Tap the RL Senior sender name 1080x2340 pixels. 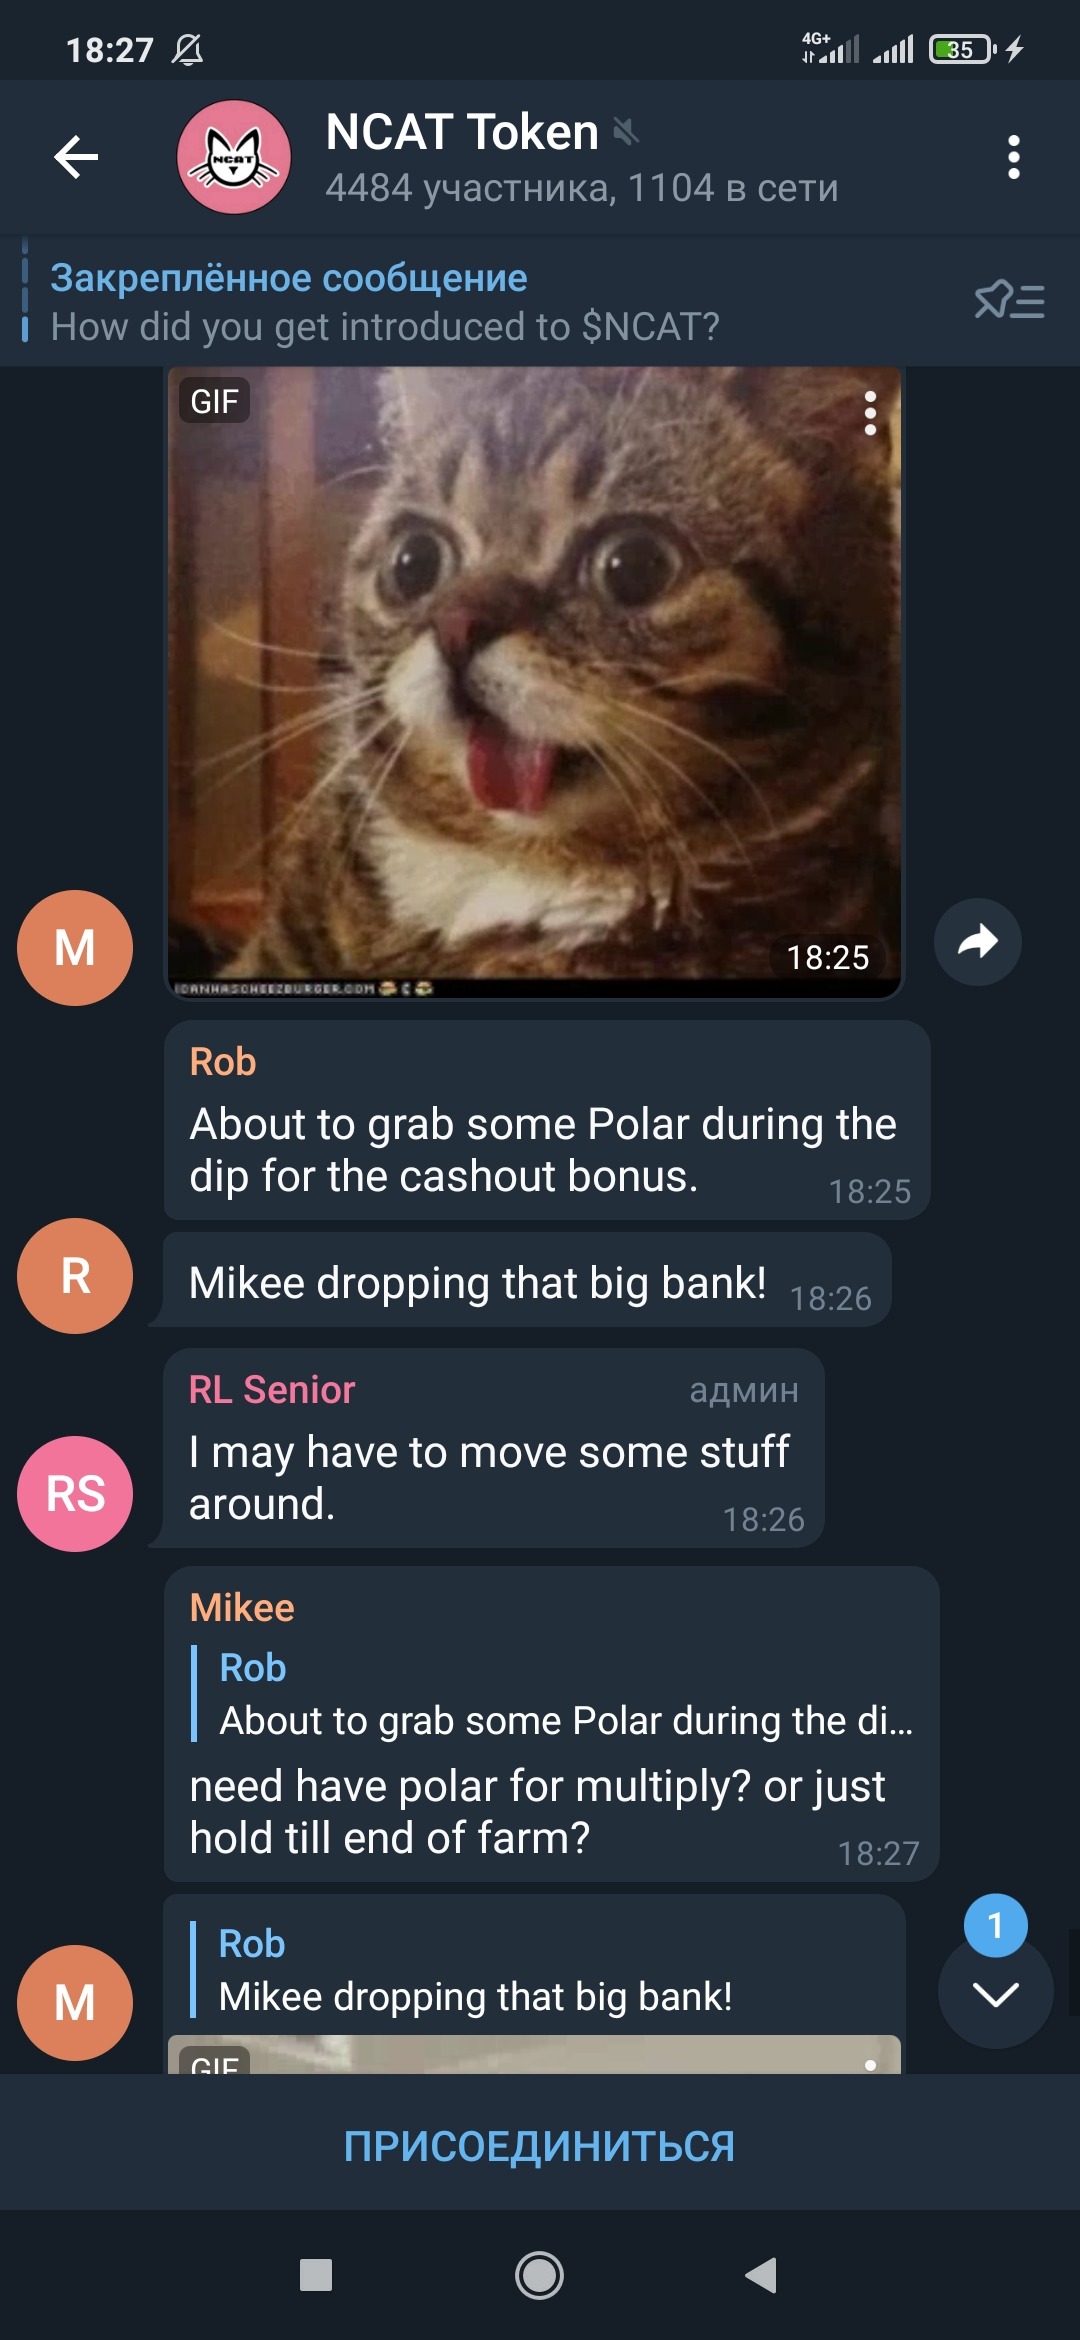(x=272, y=1389)
